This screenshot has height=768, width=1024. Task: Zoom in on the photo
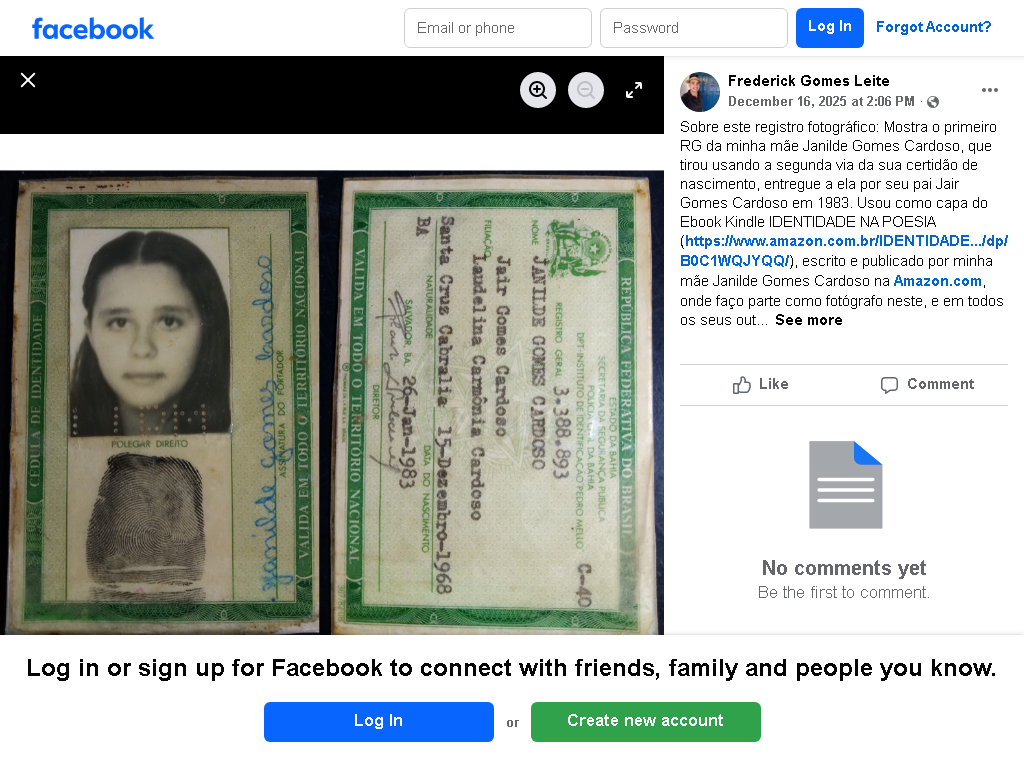[537, 90]
